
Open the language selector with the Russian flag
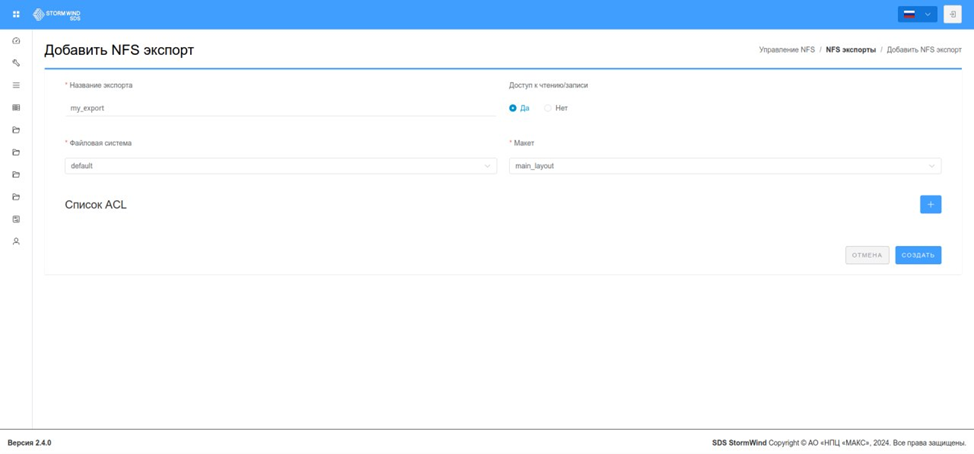point(917,14)
